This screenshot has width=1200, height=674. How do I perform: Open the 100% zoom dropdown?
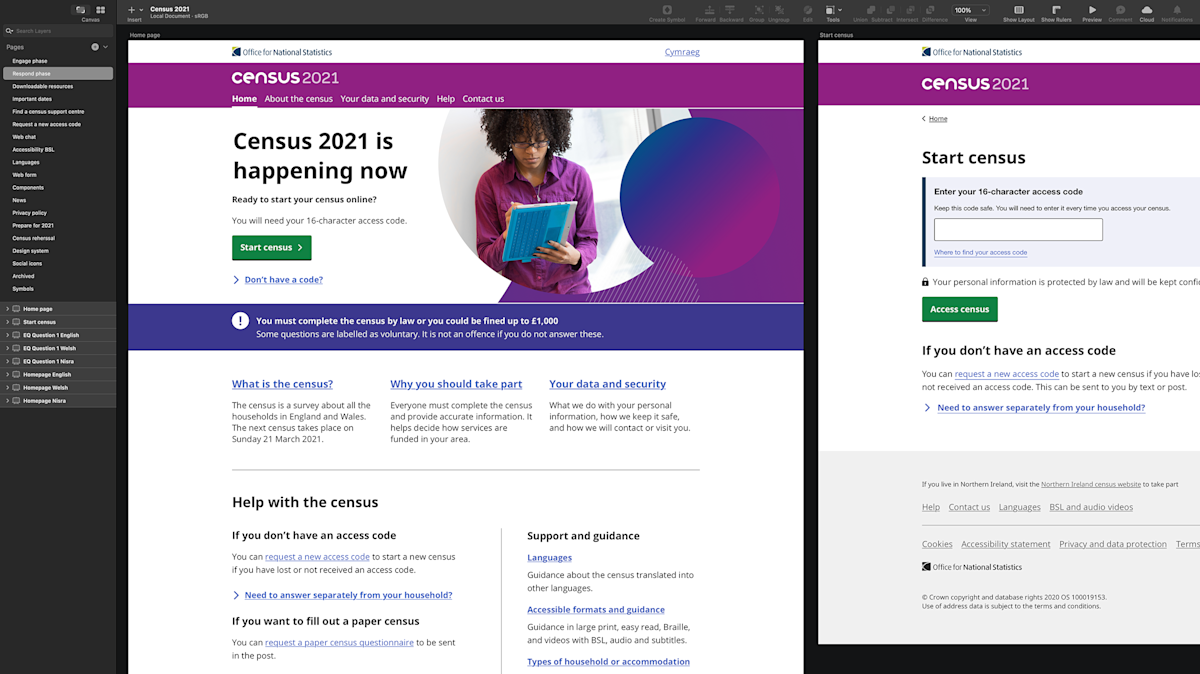tap(970, 10)
